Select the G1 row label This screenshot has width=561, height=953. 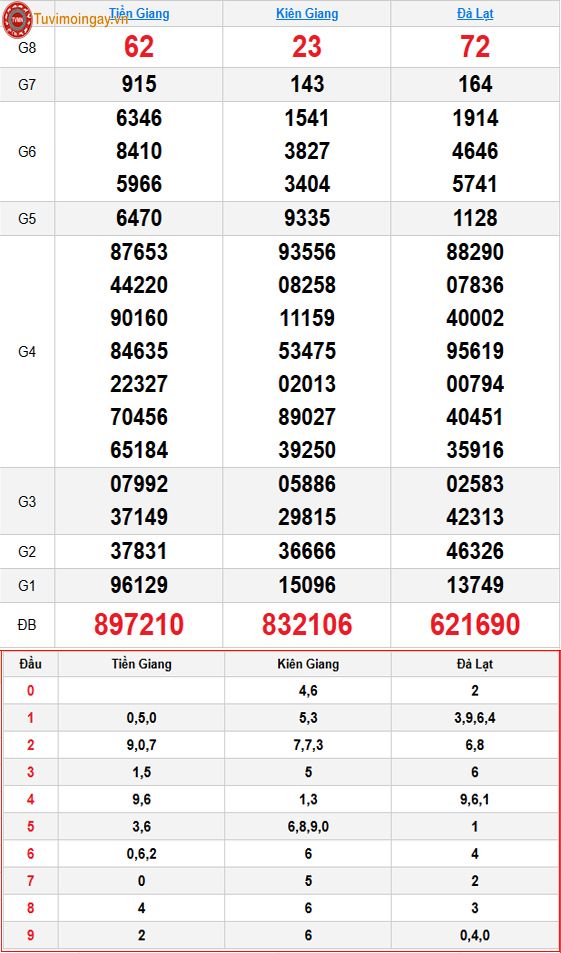[x=27, y=586]
